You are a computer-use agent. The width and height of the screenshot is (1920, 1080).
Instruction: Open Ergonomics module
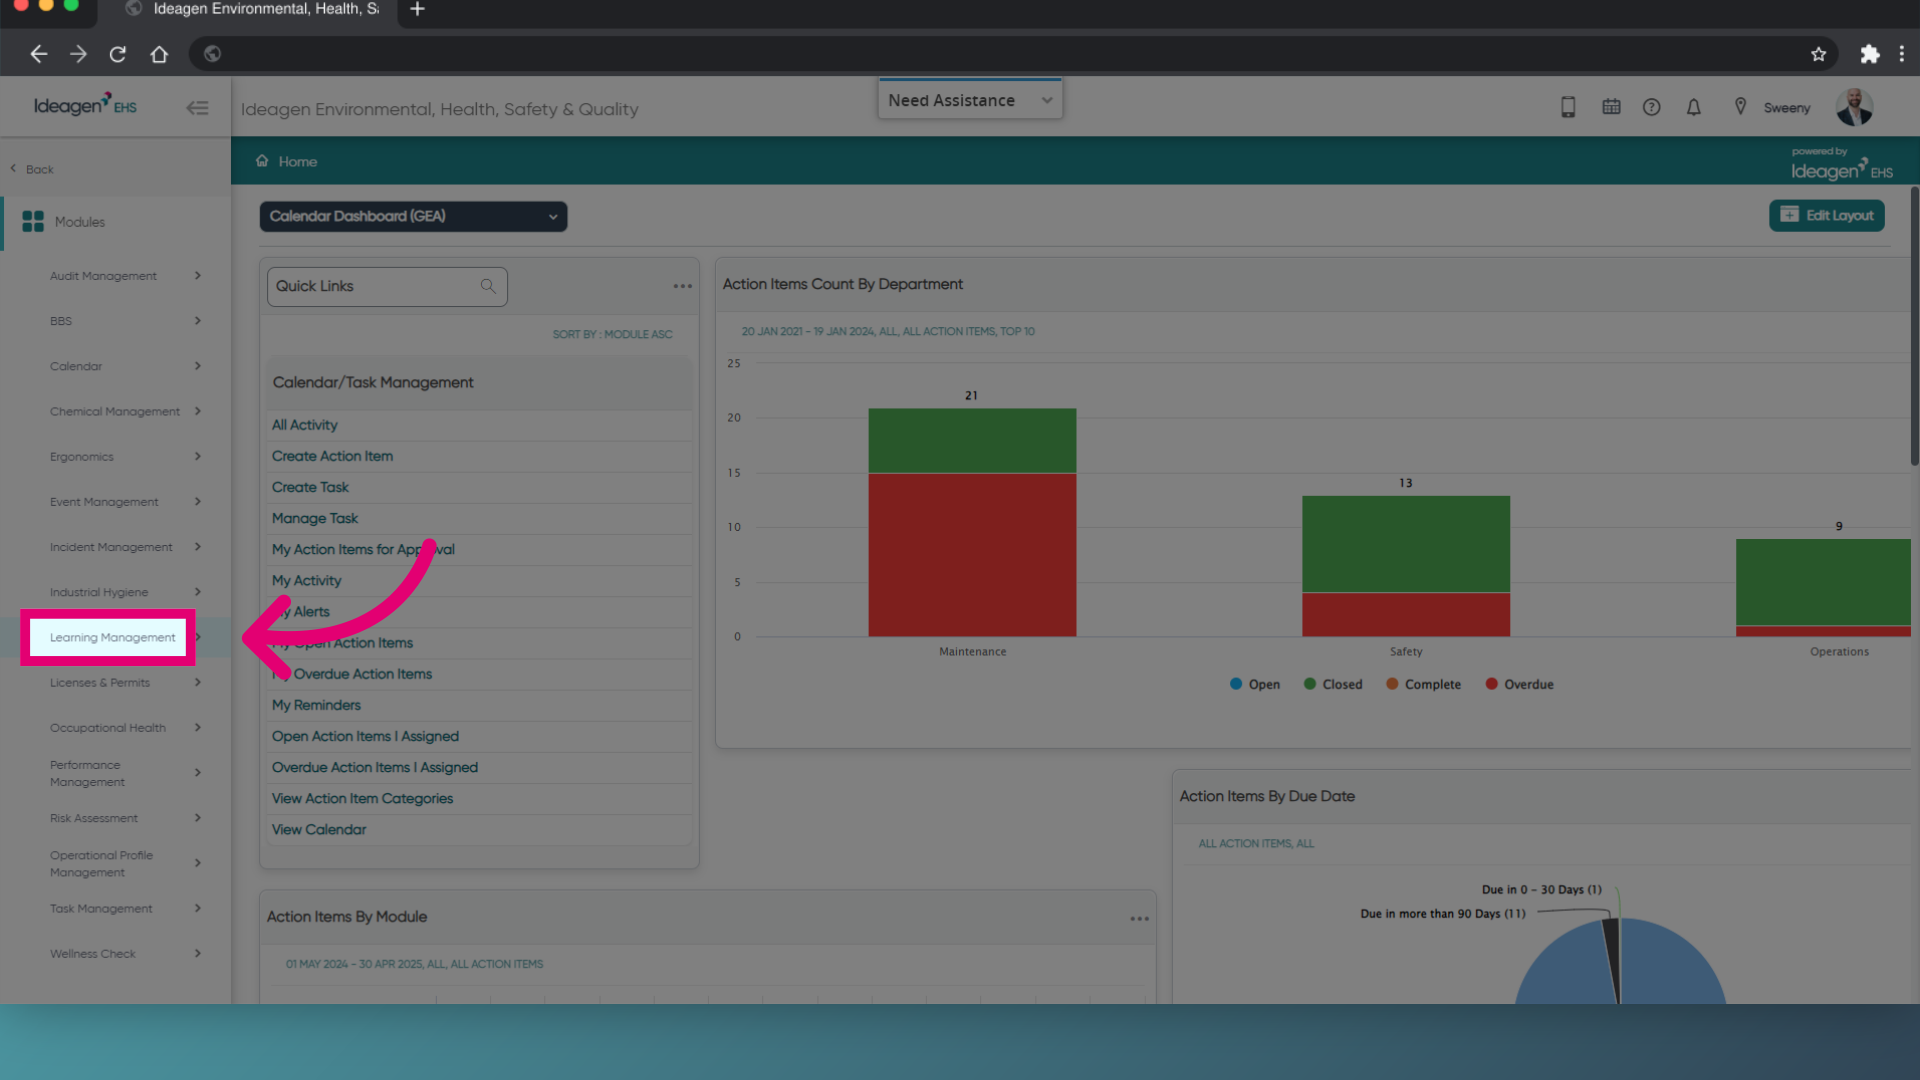point(82,456)
